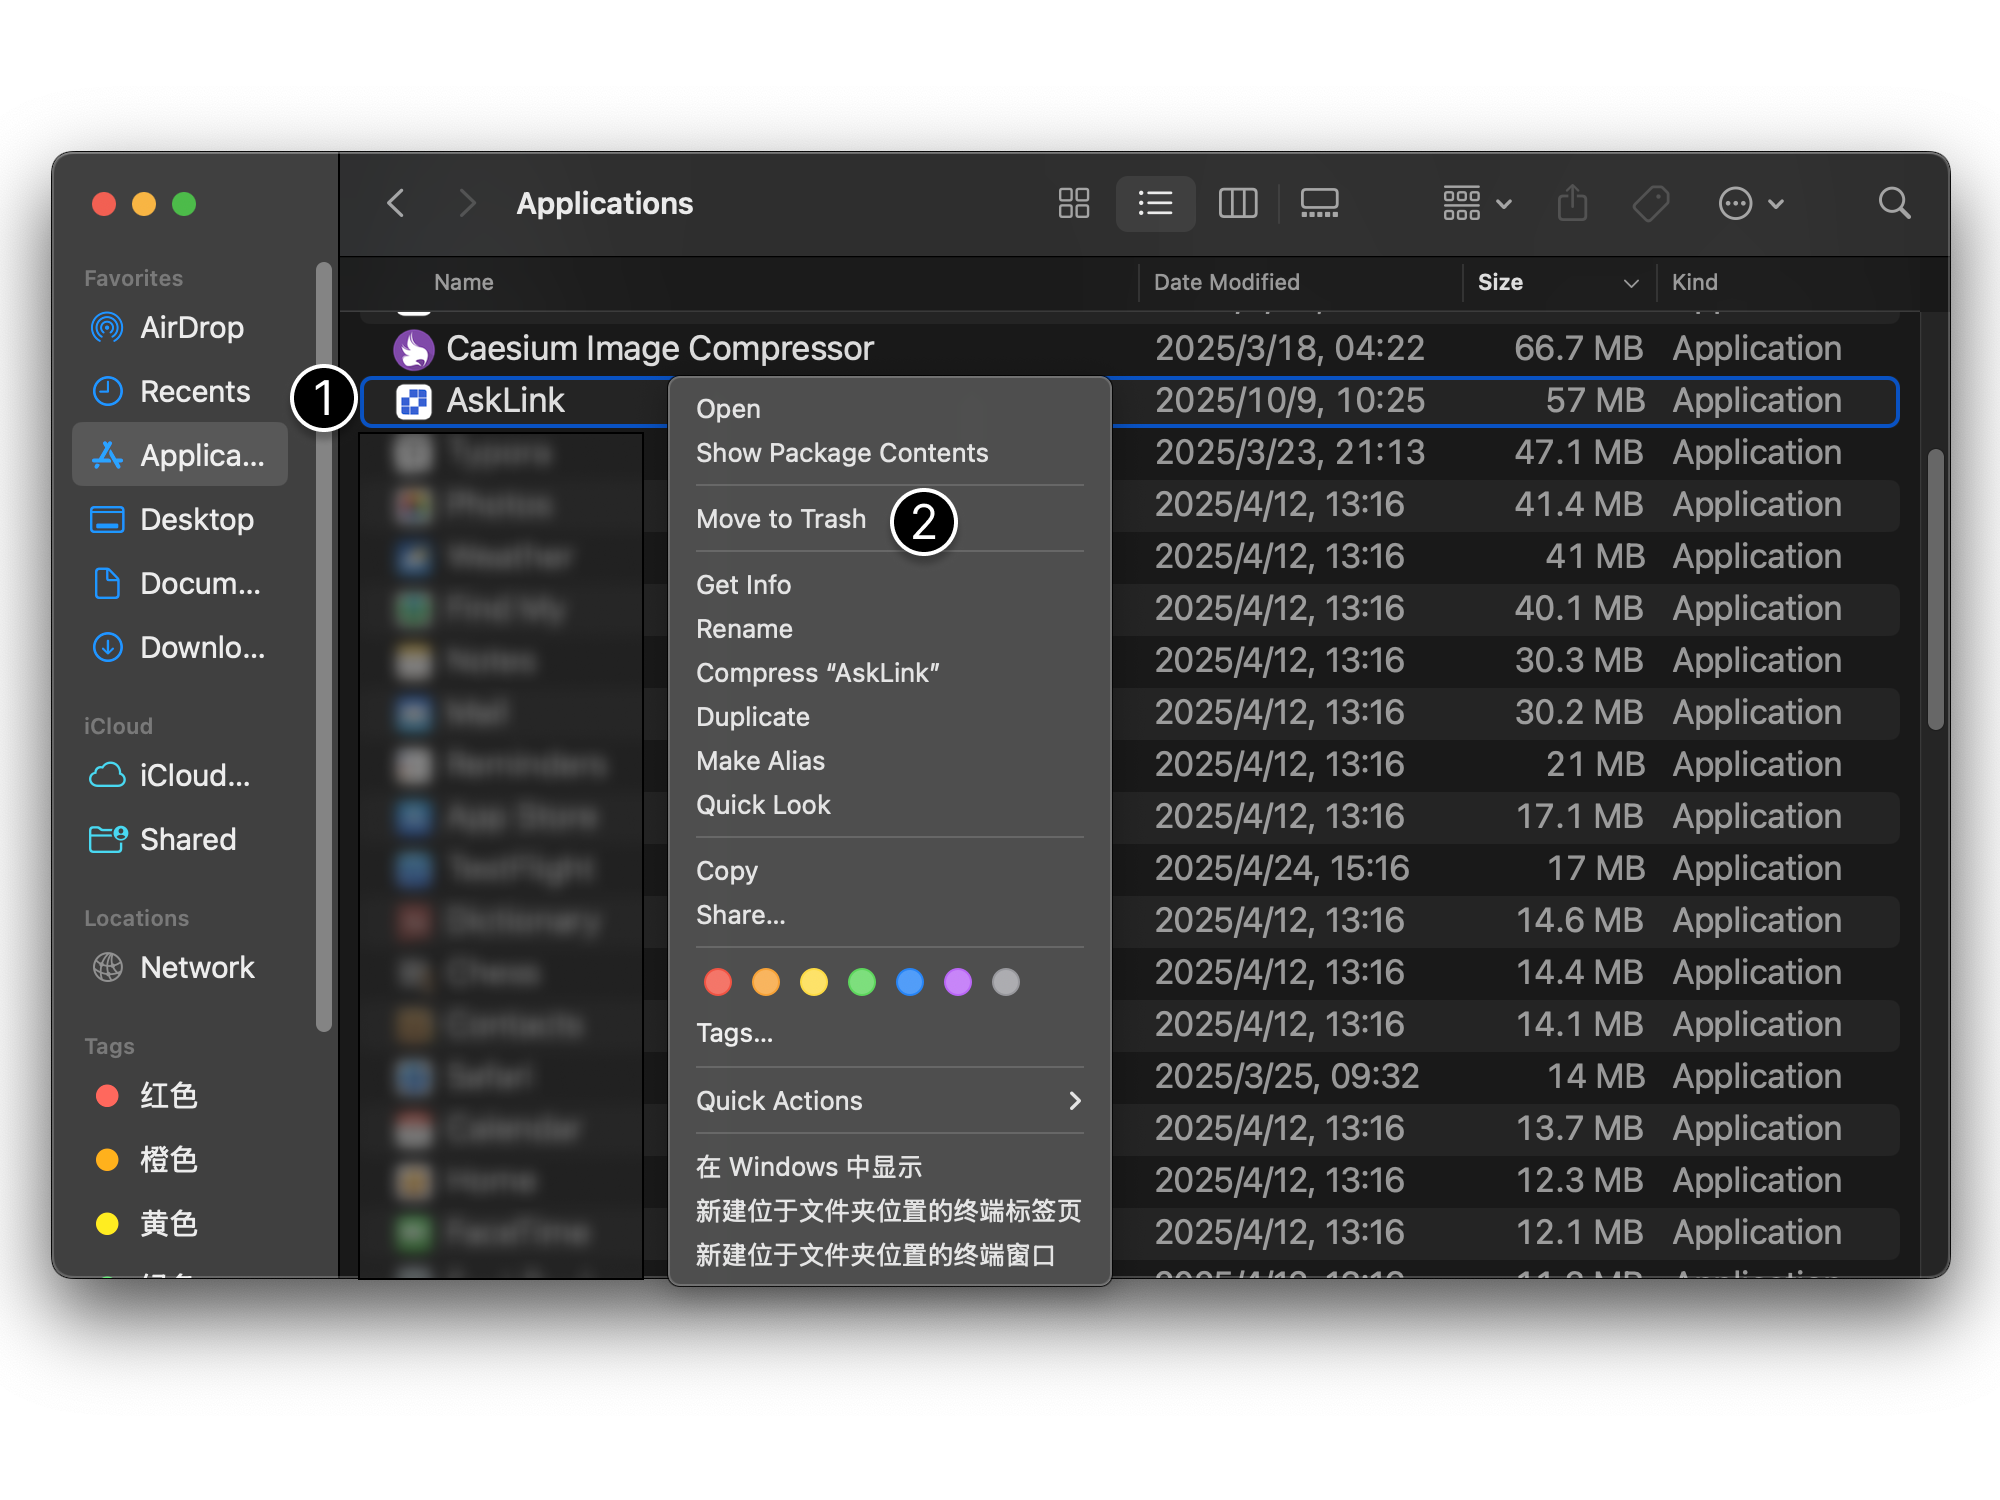Viewport: 2000px width, 1500px height.
Task: Apply the red color tag
Action: point(717,981)
